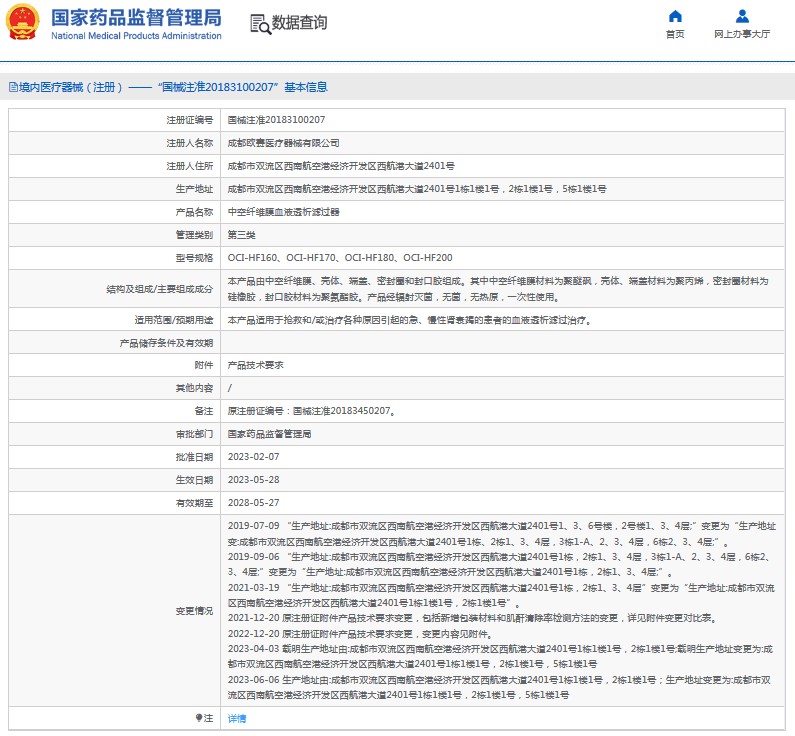795x736 pixels.
Task: Click the national emblem logo
Action: click(x=23, y=23)
